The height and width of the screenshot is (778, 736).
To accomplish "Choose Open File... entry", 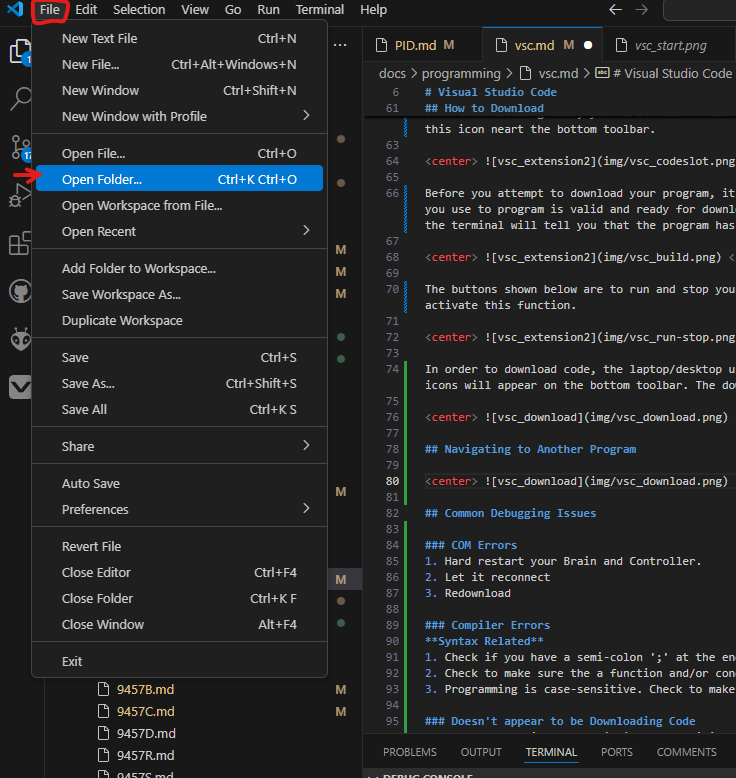I will tap(179, 154).
